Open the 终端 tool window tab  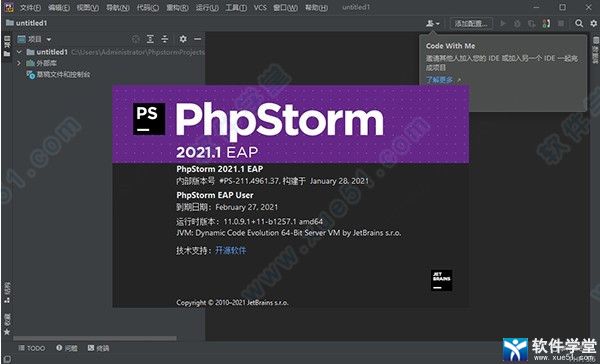tap(98, 348)
